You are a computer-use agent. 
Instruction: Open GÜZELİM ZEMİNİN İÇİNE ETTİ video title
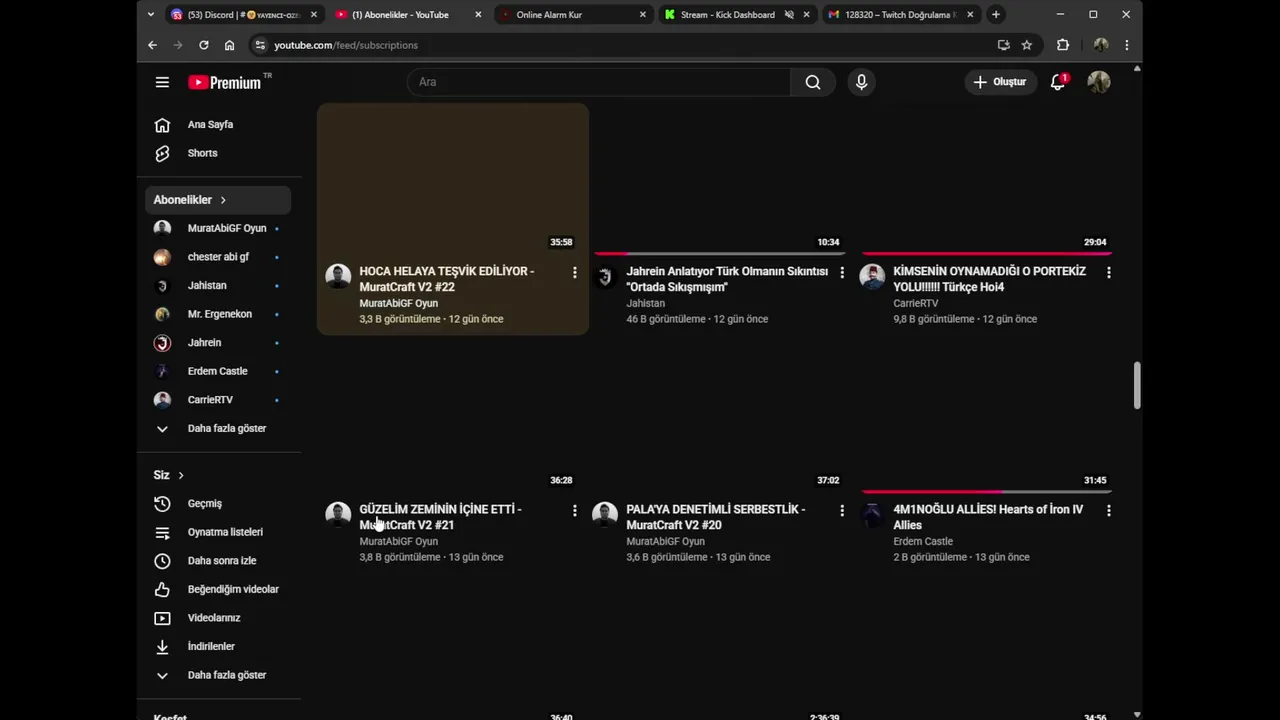click(x=440, y=517)
